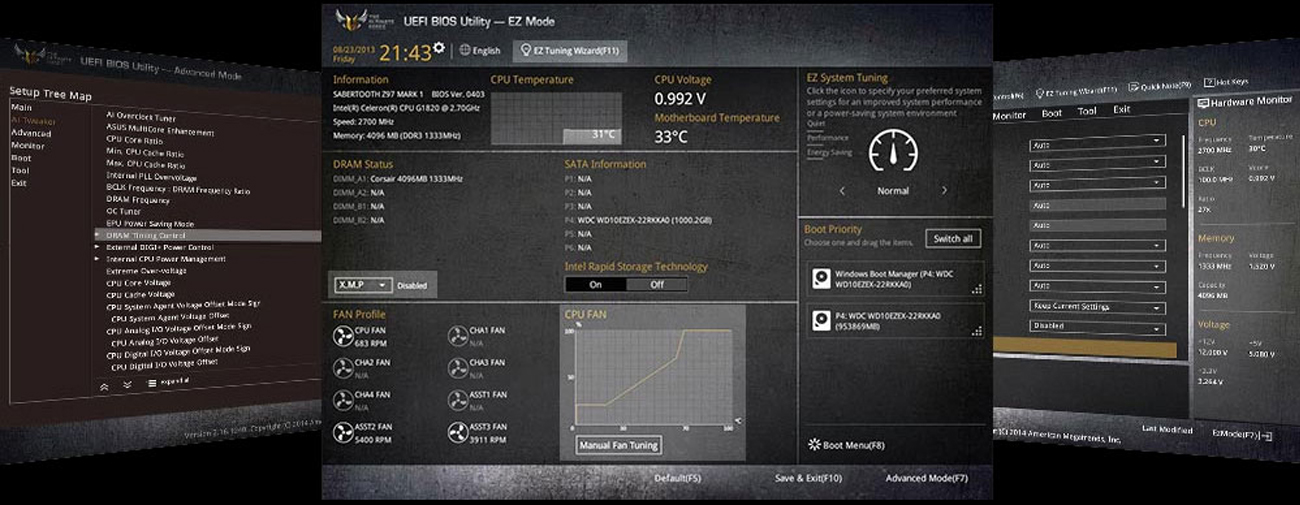Image resolution: width=1300 pixels, height=505 pixels.
Task: Turn Intel Rapid Storage Technology Off
Action: coord(657,284)
